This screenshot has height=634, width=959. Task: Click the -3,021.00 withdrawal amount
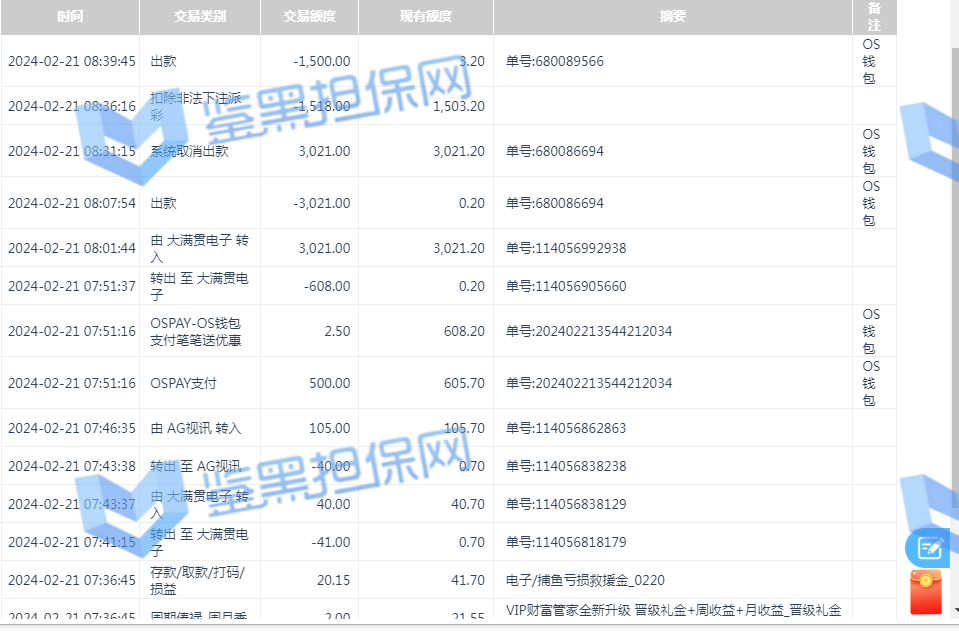pos(321,203)
